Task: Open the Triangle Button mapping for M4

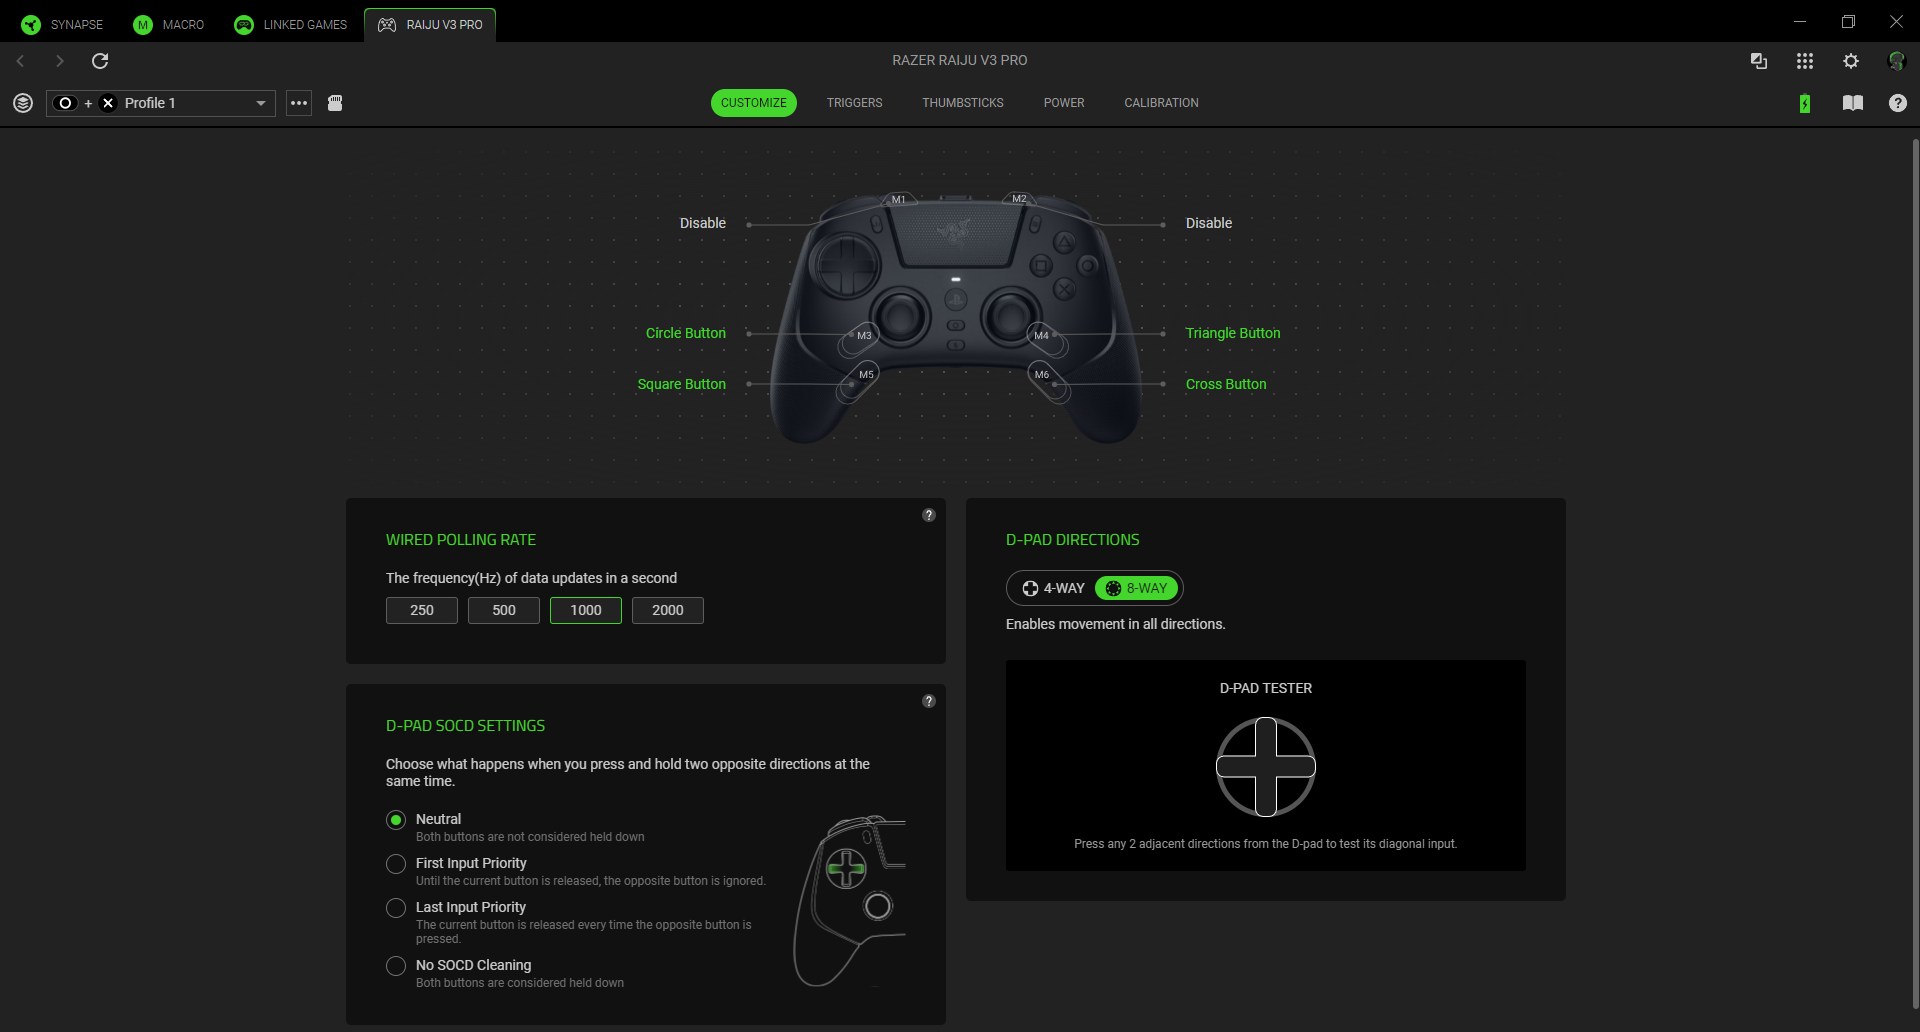Action: point(1232,333)
